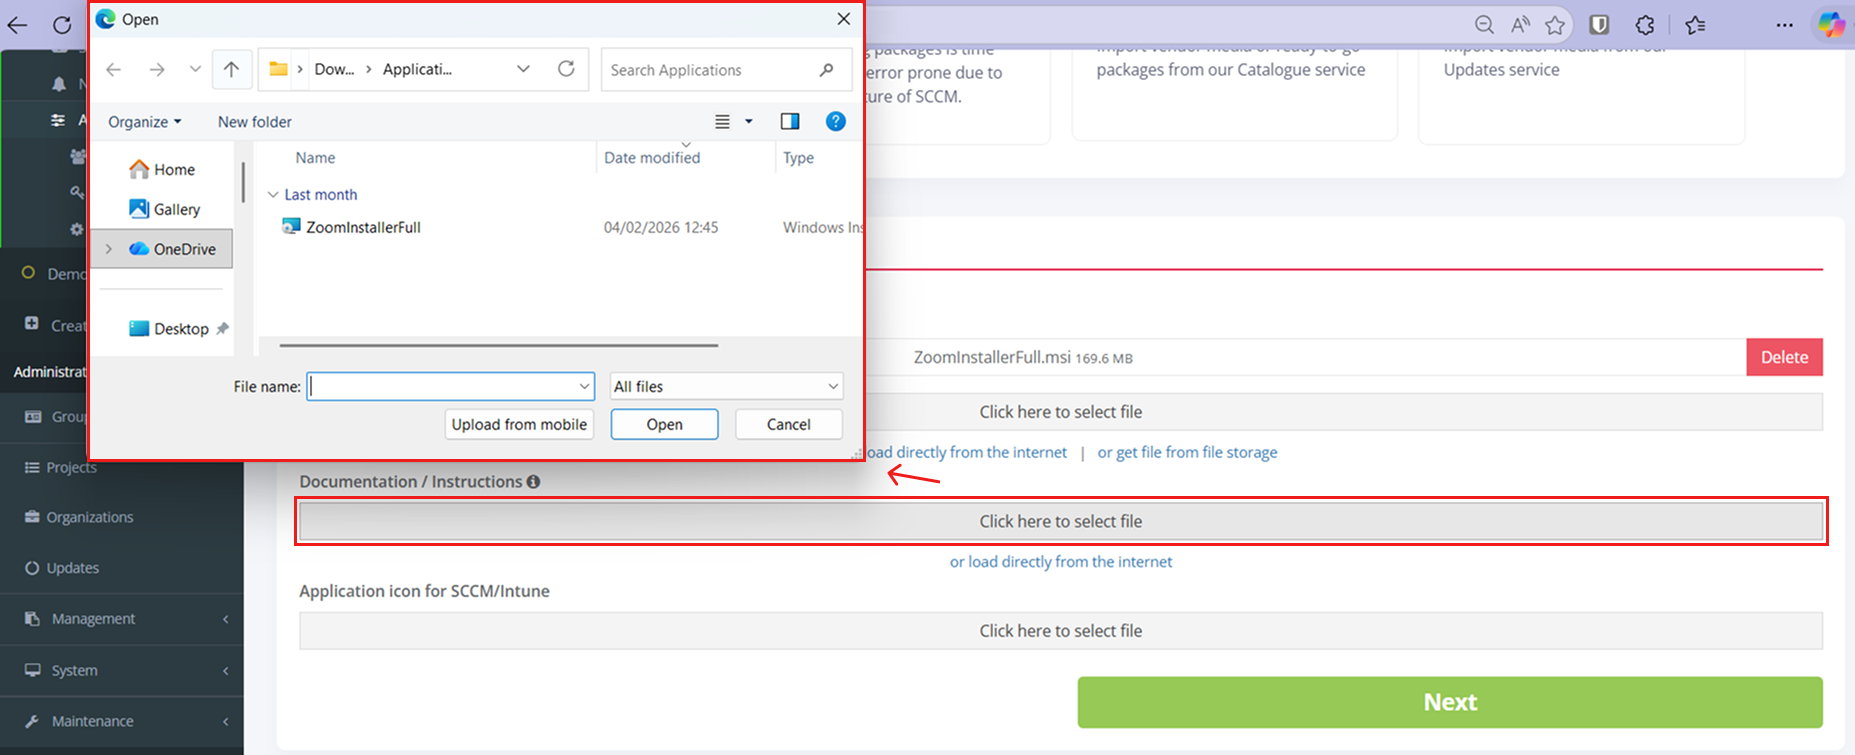This screenshot has width=1855, height=755.
Task: Expand the view layout options dropdown
Action: [748, 121]
